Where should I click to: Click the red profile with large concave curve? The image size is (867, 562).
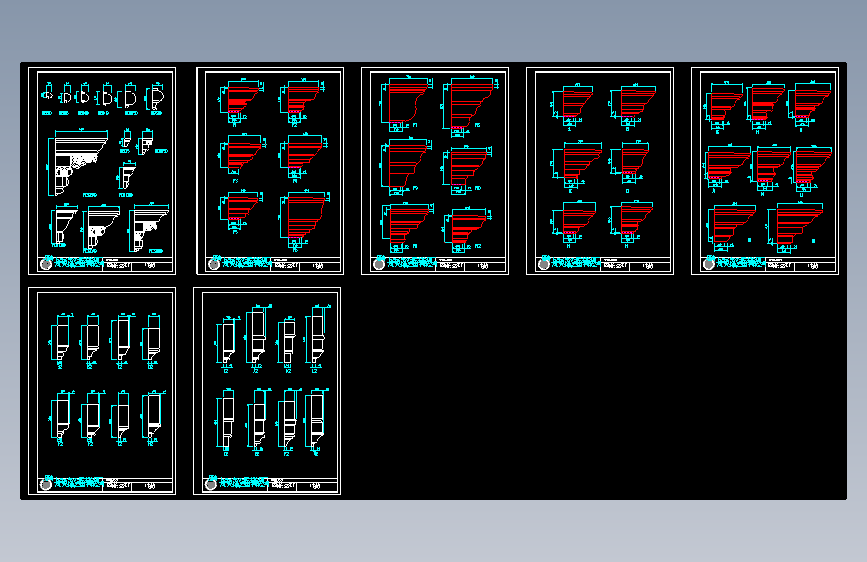408,101
